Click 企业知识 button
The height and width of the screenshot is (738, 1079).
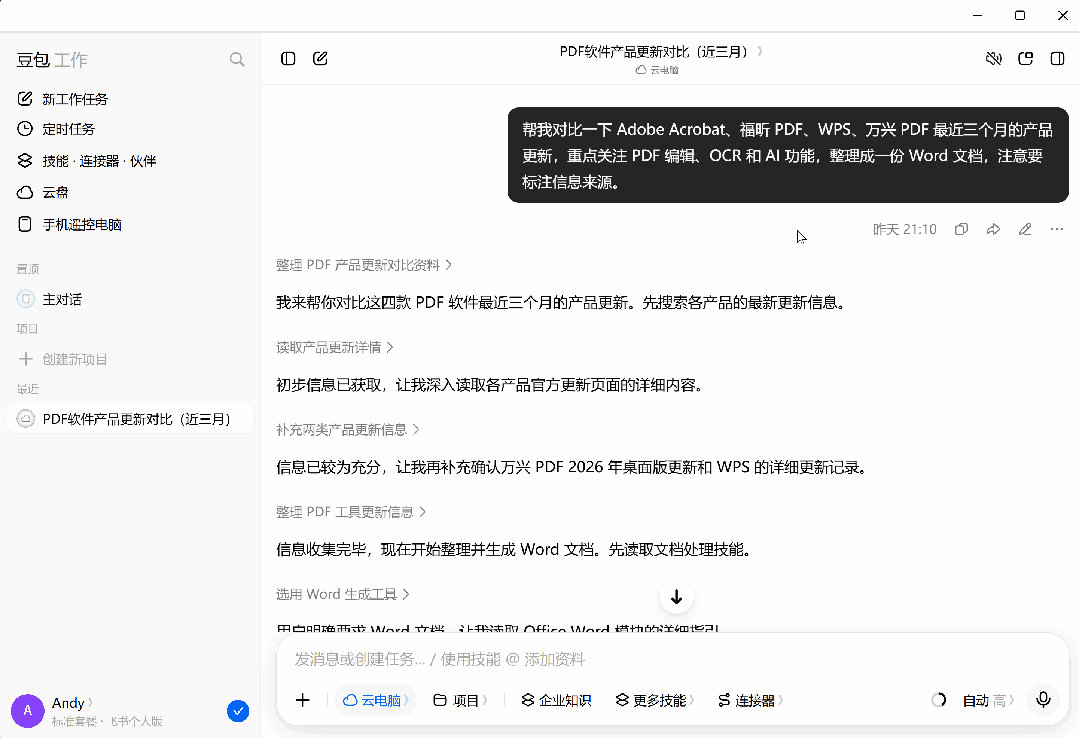point(556,700)
